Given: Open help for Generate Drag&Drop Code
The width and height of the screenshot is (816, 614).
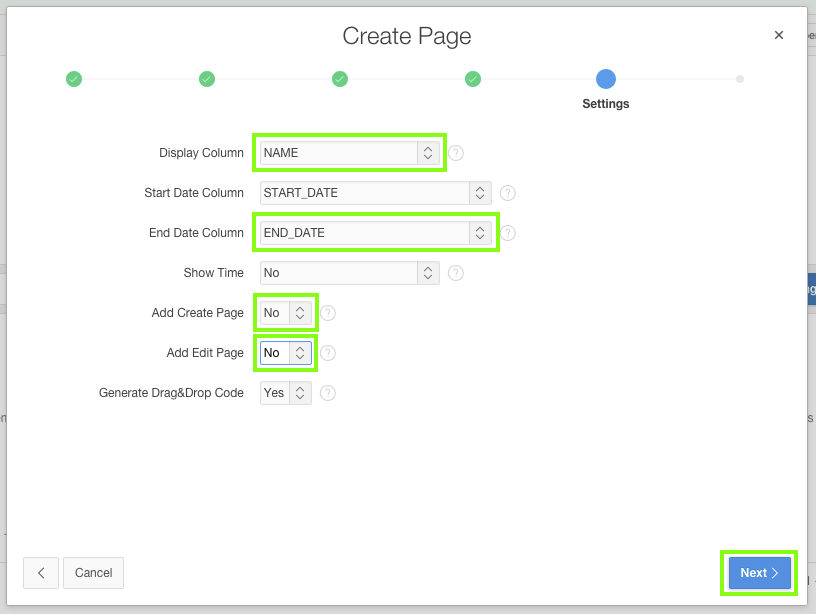Looking at the screenshot, I should coord(328,393).
